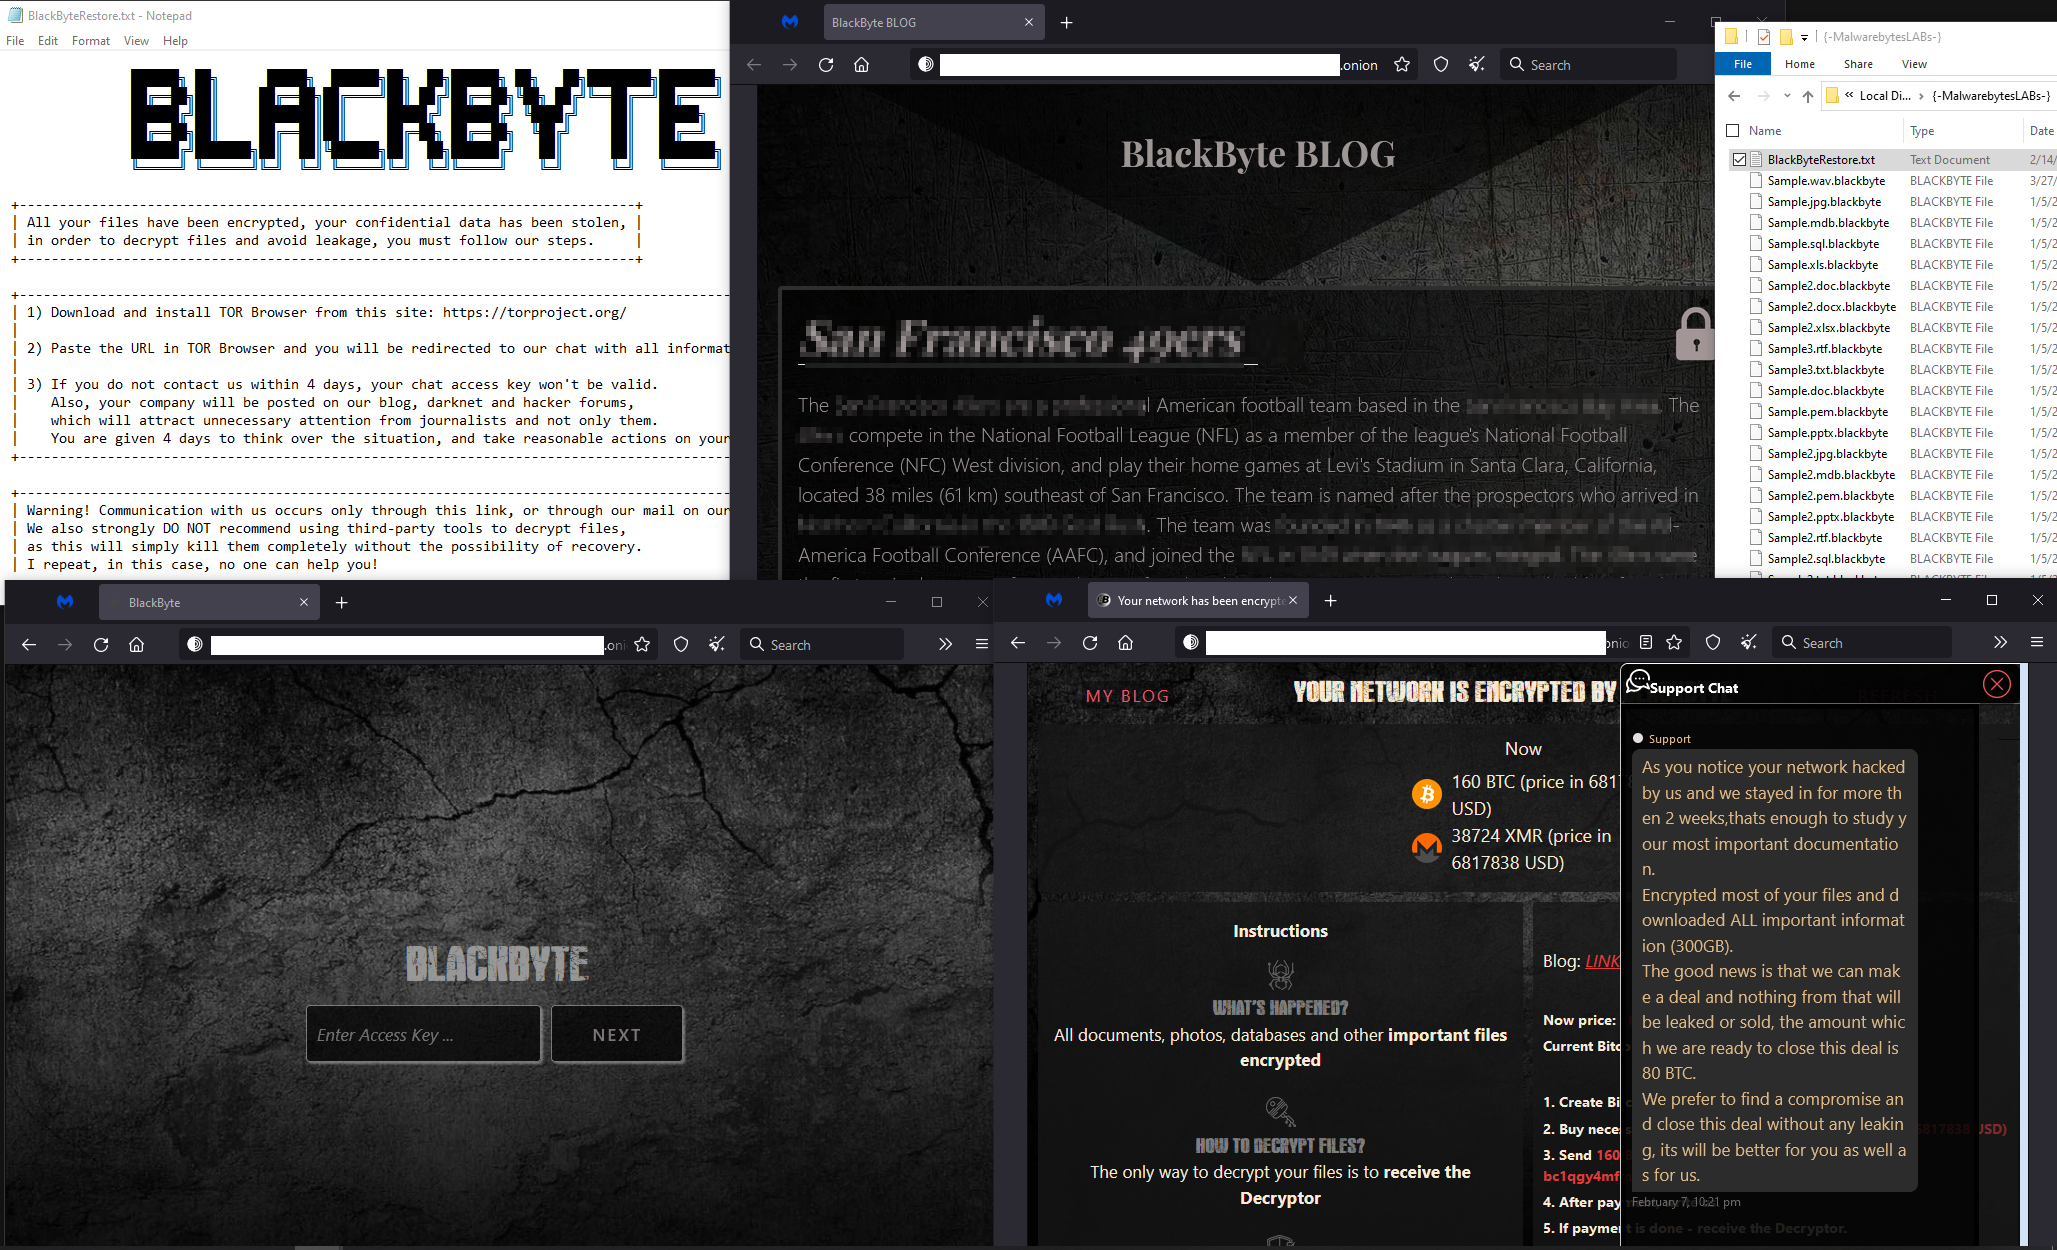Image resolution: width=2057 pixels, height=1250 pixels.
Task: Click shield icon in BlackByte login browser
Action: coord(681,645)
